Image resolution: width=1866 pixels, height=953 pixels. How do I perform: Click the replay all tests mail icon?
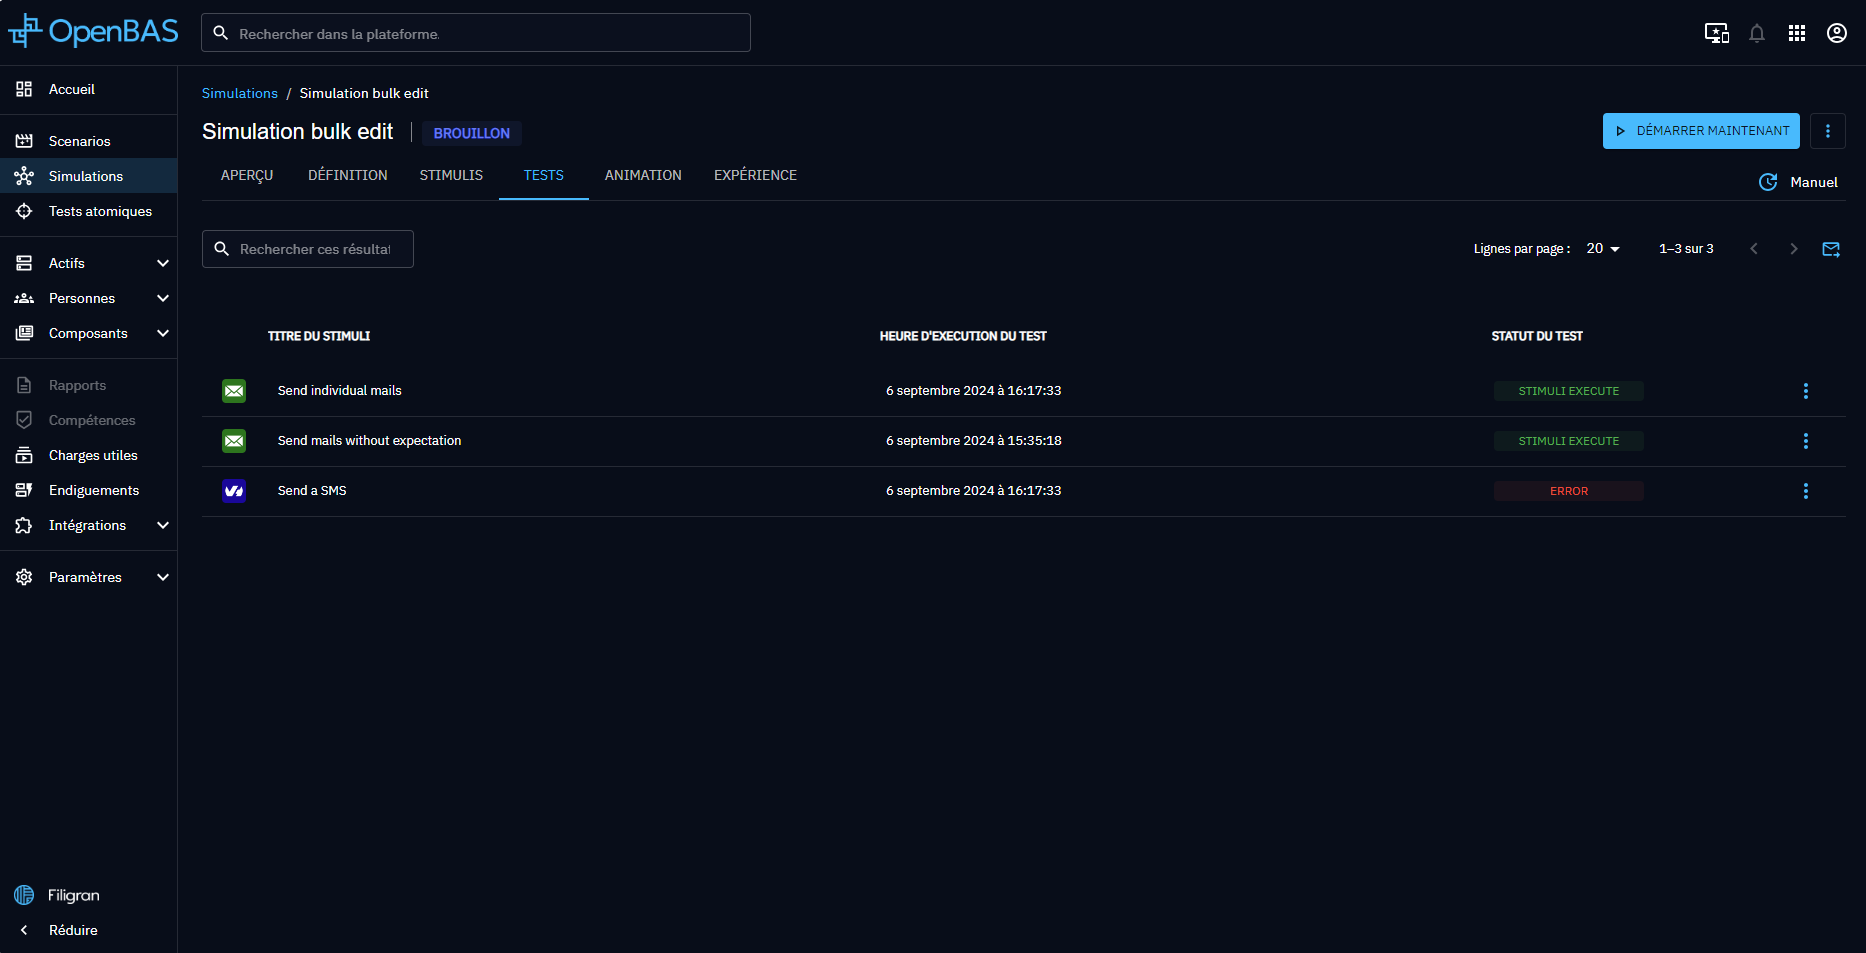coord(1830,249)
